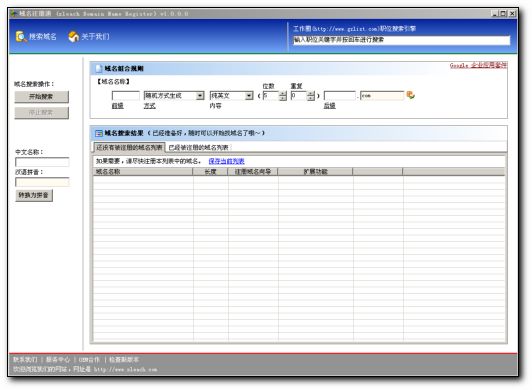Click the 检查新版本 footer link
The height and width of the screenshot is (390, 532).
coord(124,359)
